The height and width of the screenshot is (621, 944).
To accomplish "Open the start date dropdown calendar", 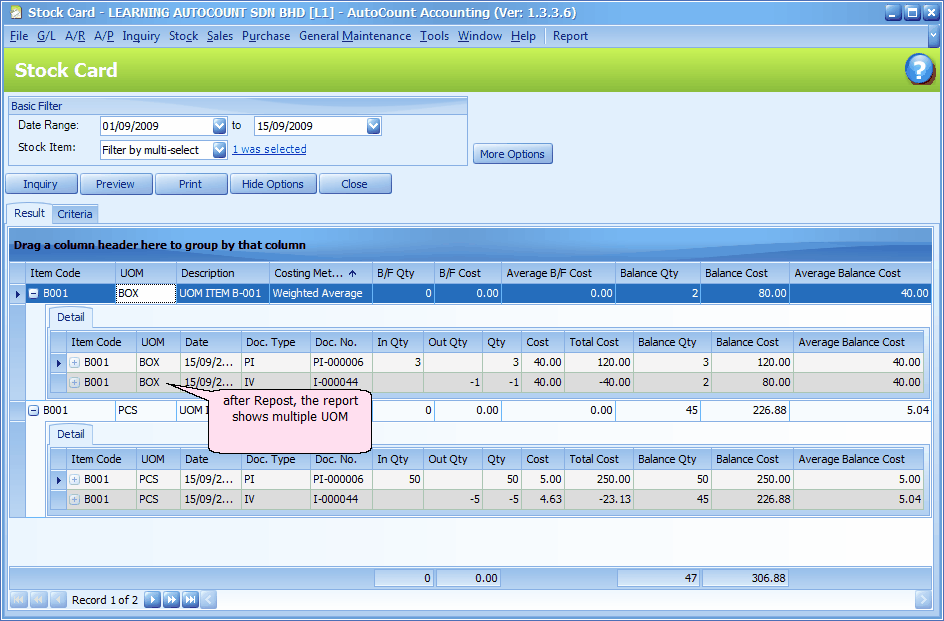I will point(219,126).
